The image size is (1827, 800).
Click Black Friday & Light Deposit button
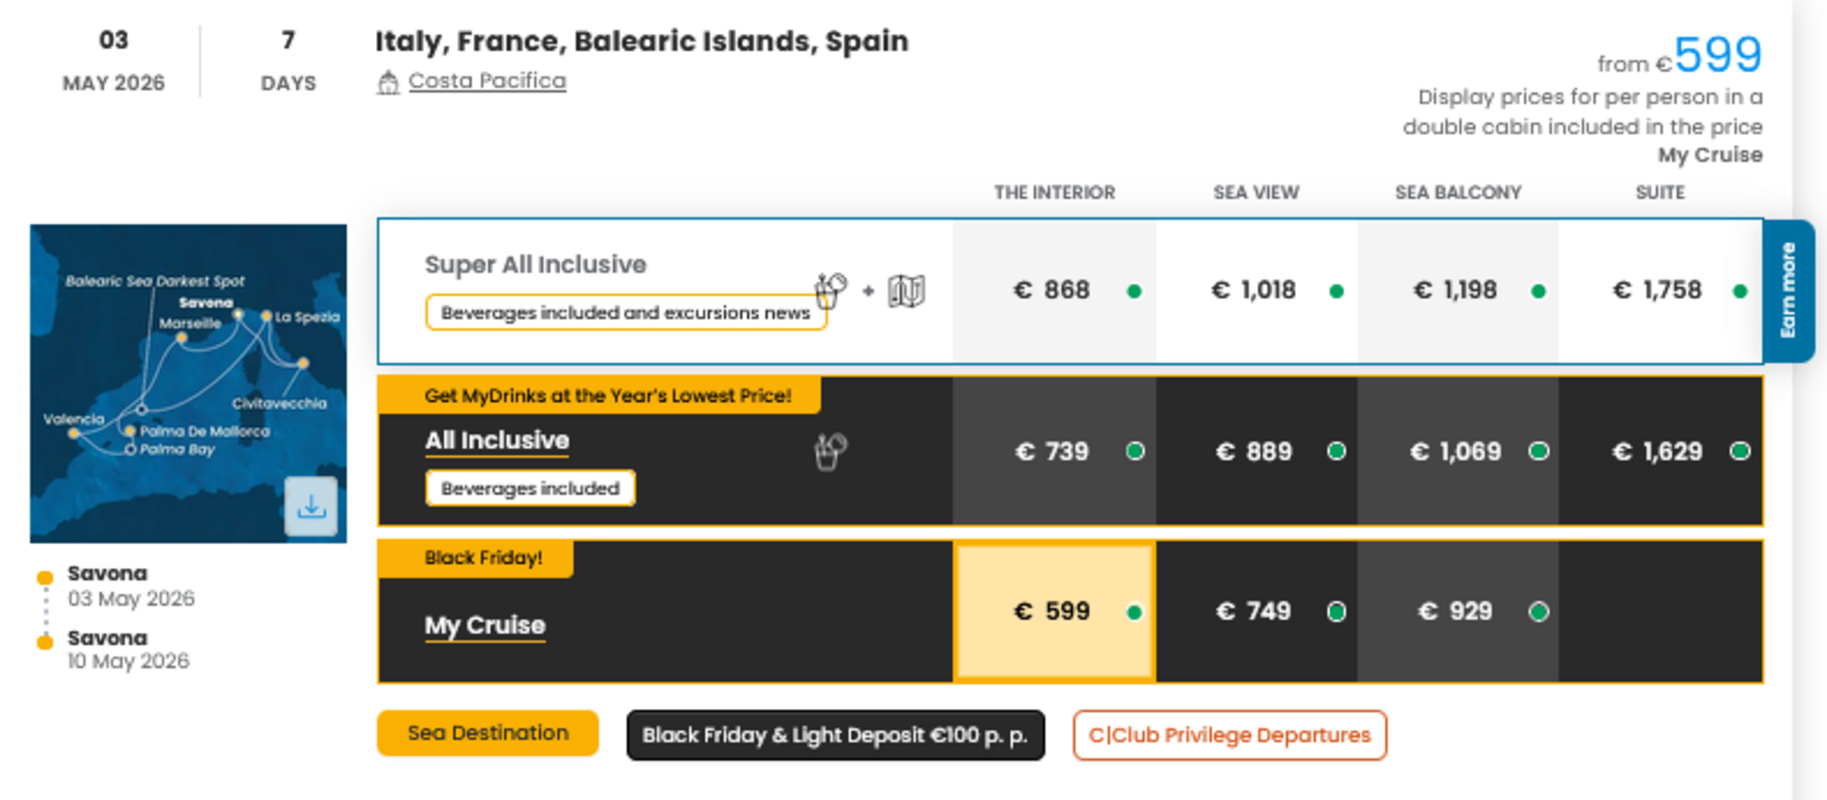click(835, 735)
